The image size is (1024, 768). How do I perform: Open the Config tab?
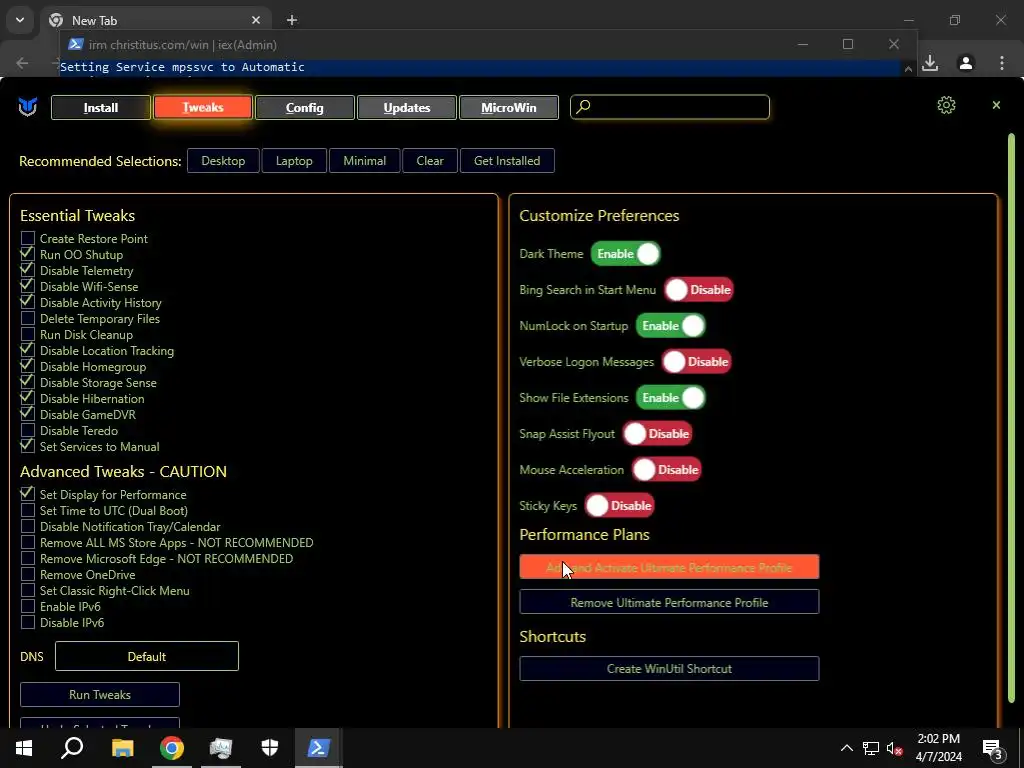pyautogui.click(x=304, y=107)
